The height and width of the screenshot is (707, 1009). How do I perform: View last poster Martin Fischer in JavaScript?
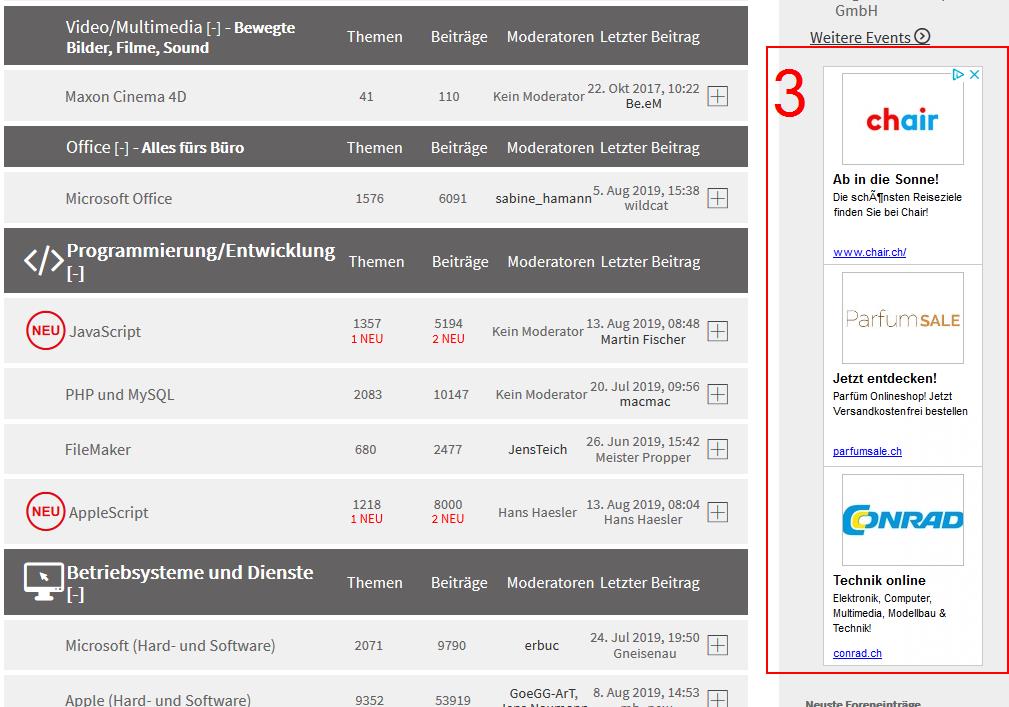tap(643, 340)
